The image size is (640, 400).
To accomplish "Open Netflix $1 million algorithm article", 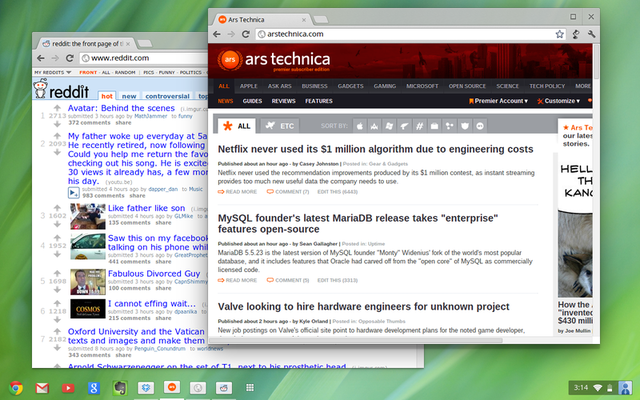I will 376,149.
